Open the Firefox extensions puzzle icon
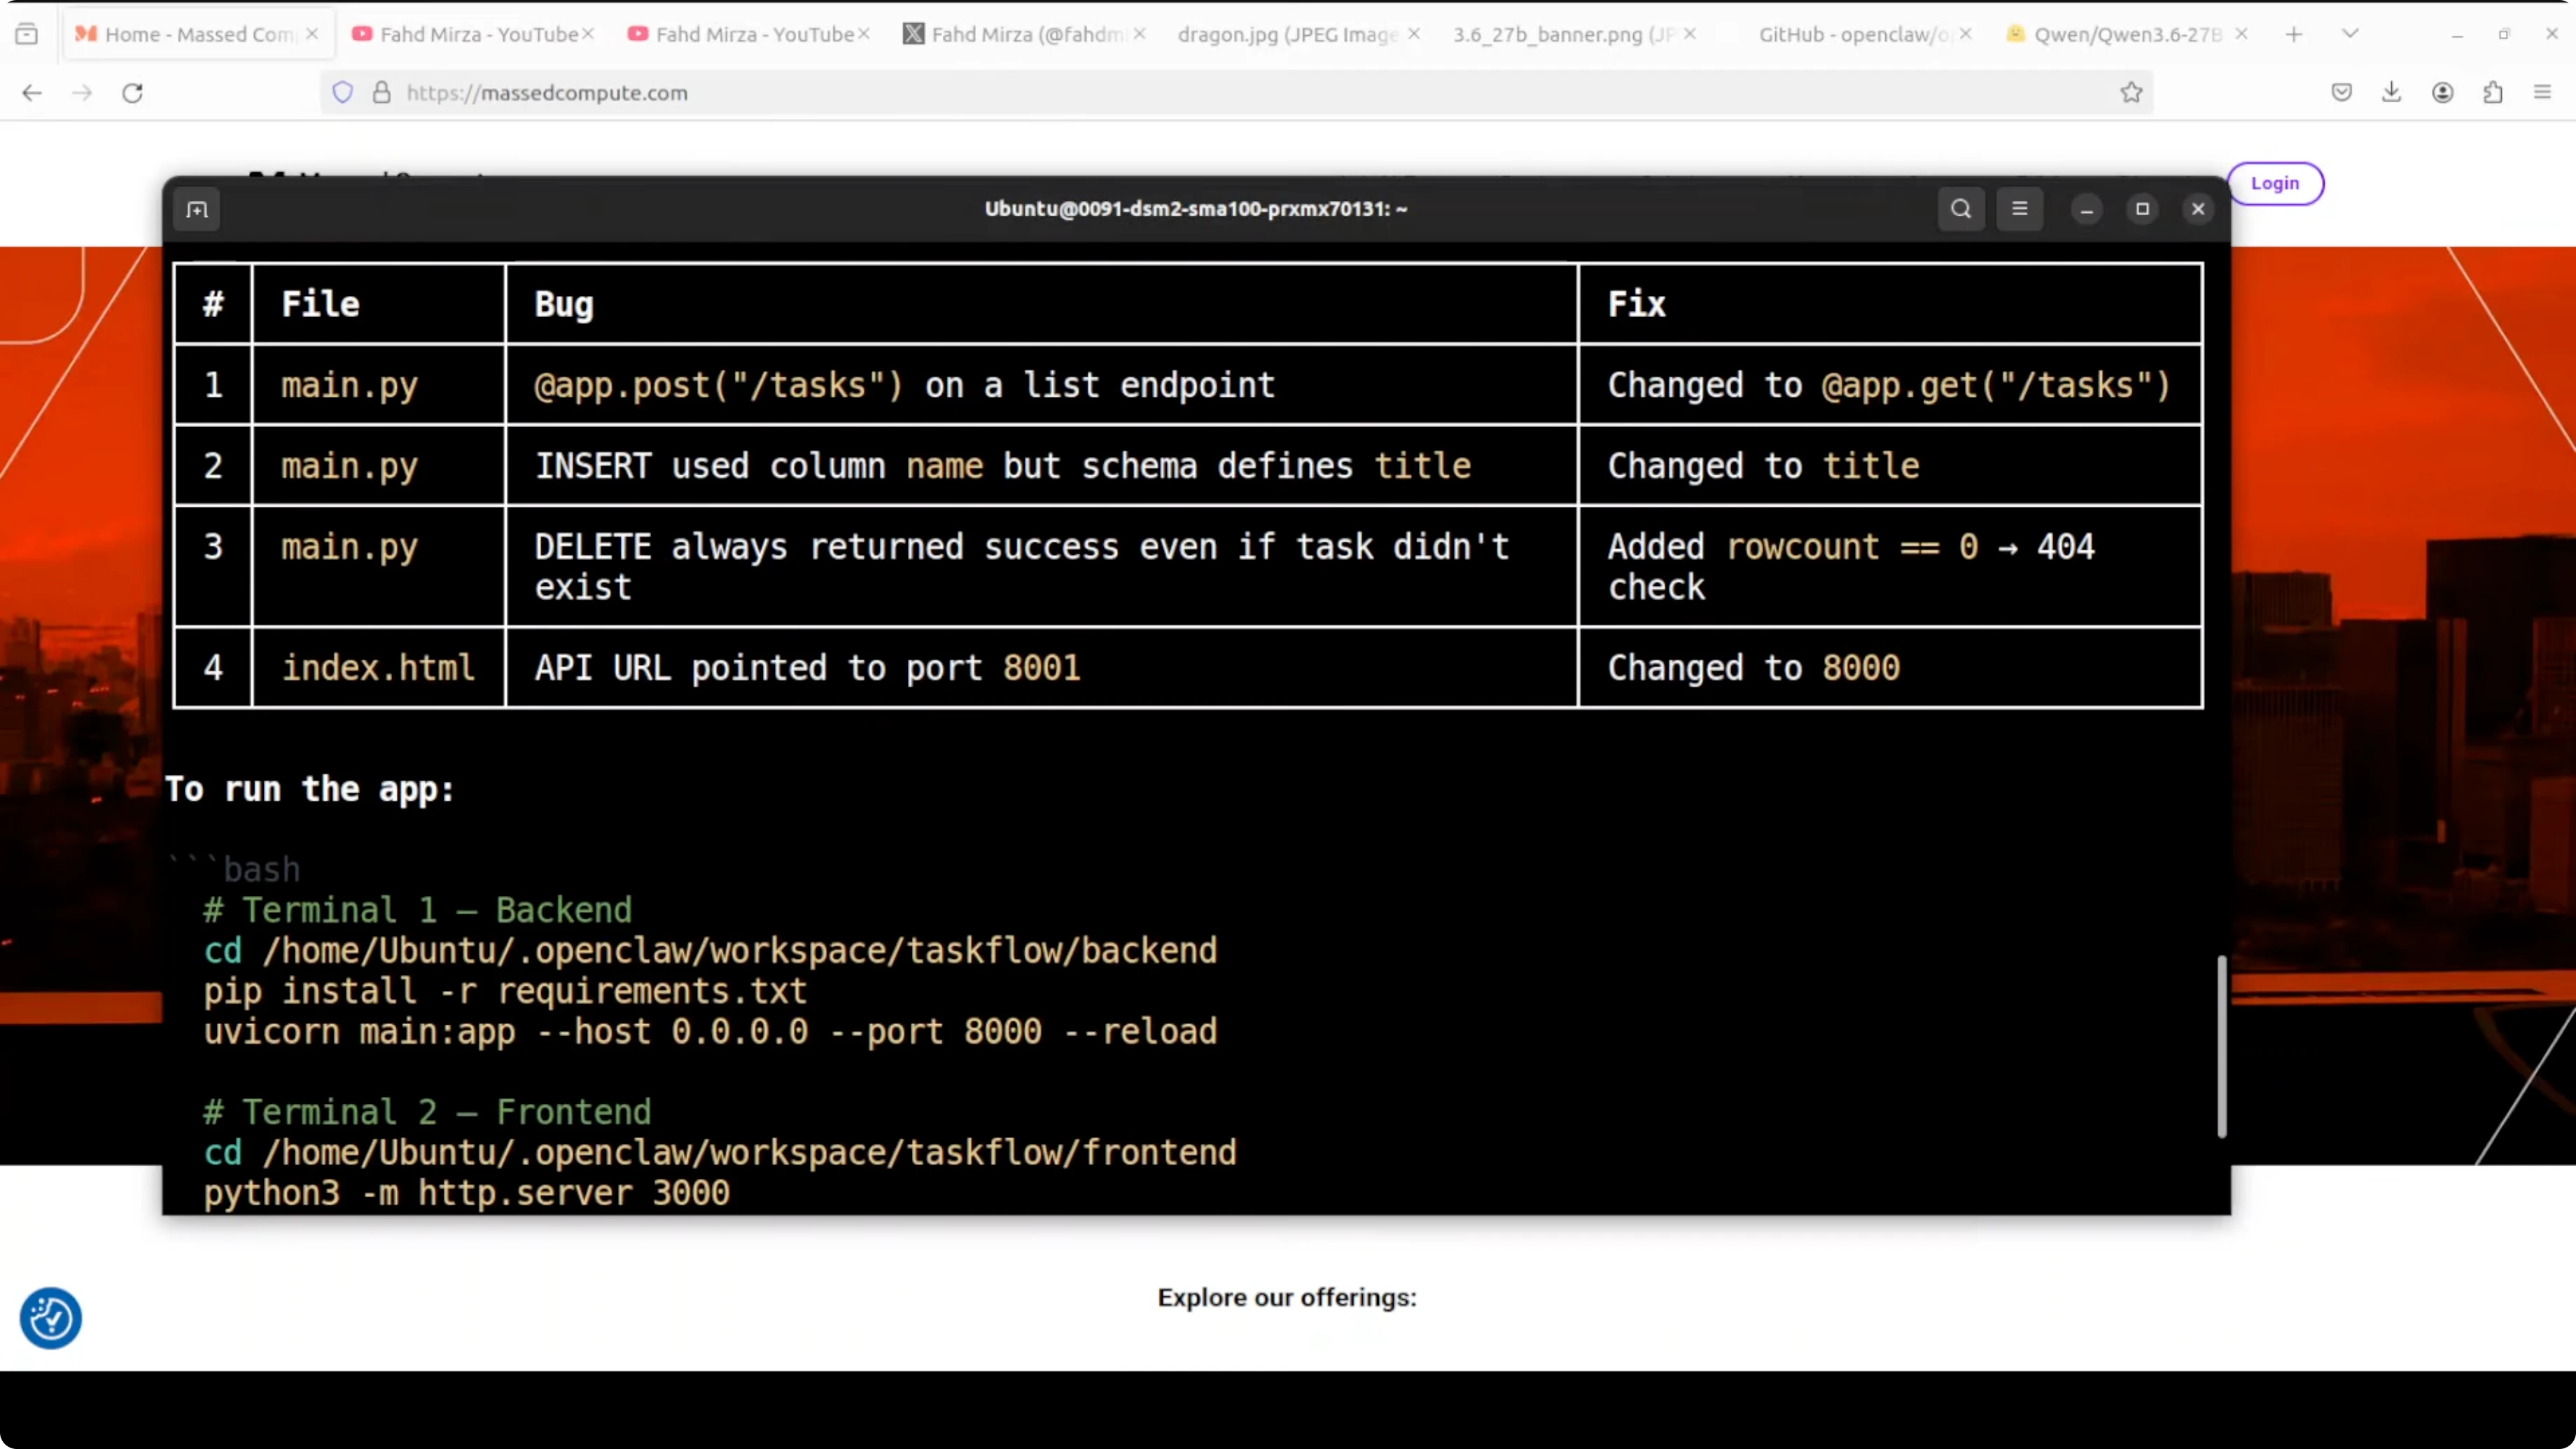This screenshot has width=2576, height=1449. pos(2492,93)
